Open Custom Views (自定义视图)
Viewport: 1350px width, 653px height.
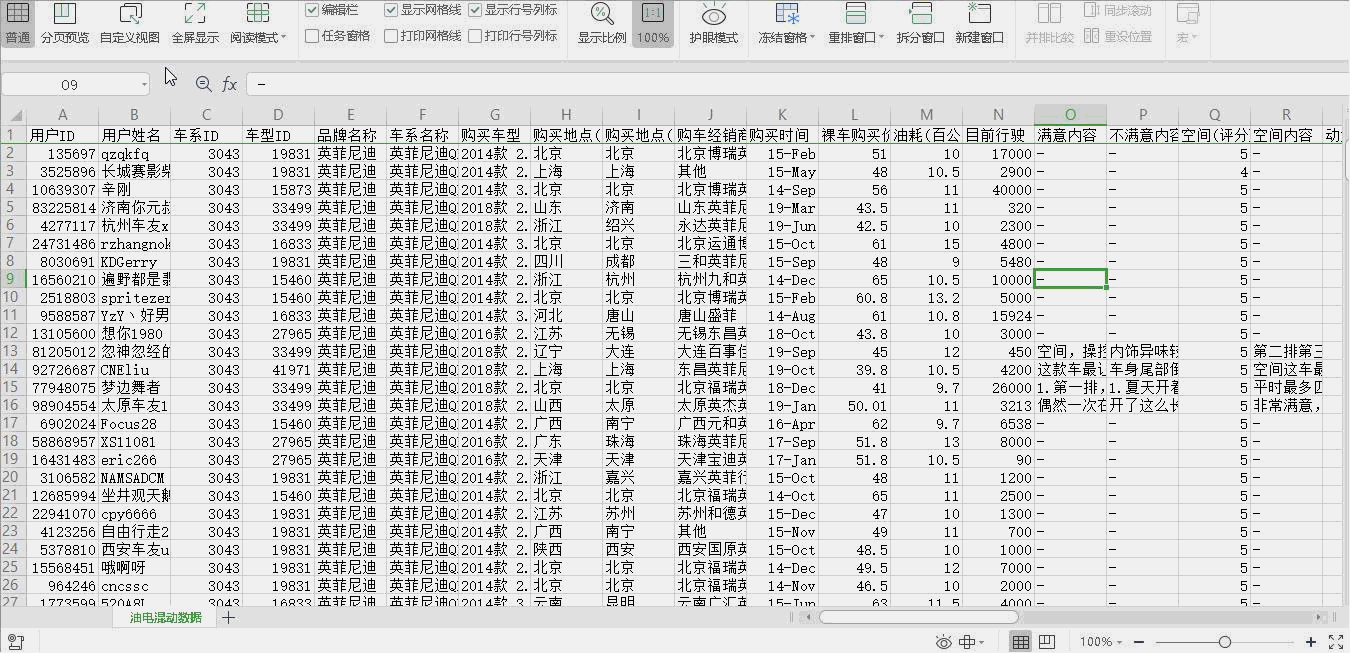(130, 23)
